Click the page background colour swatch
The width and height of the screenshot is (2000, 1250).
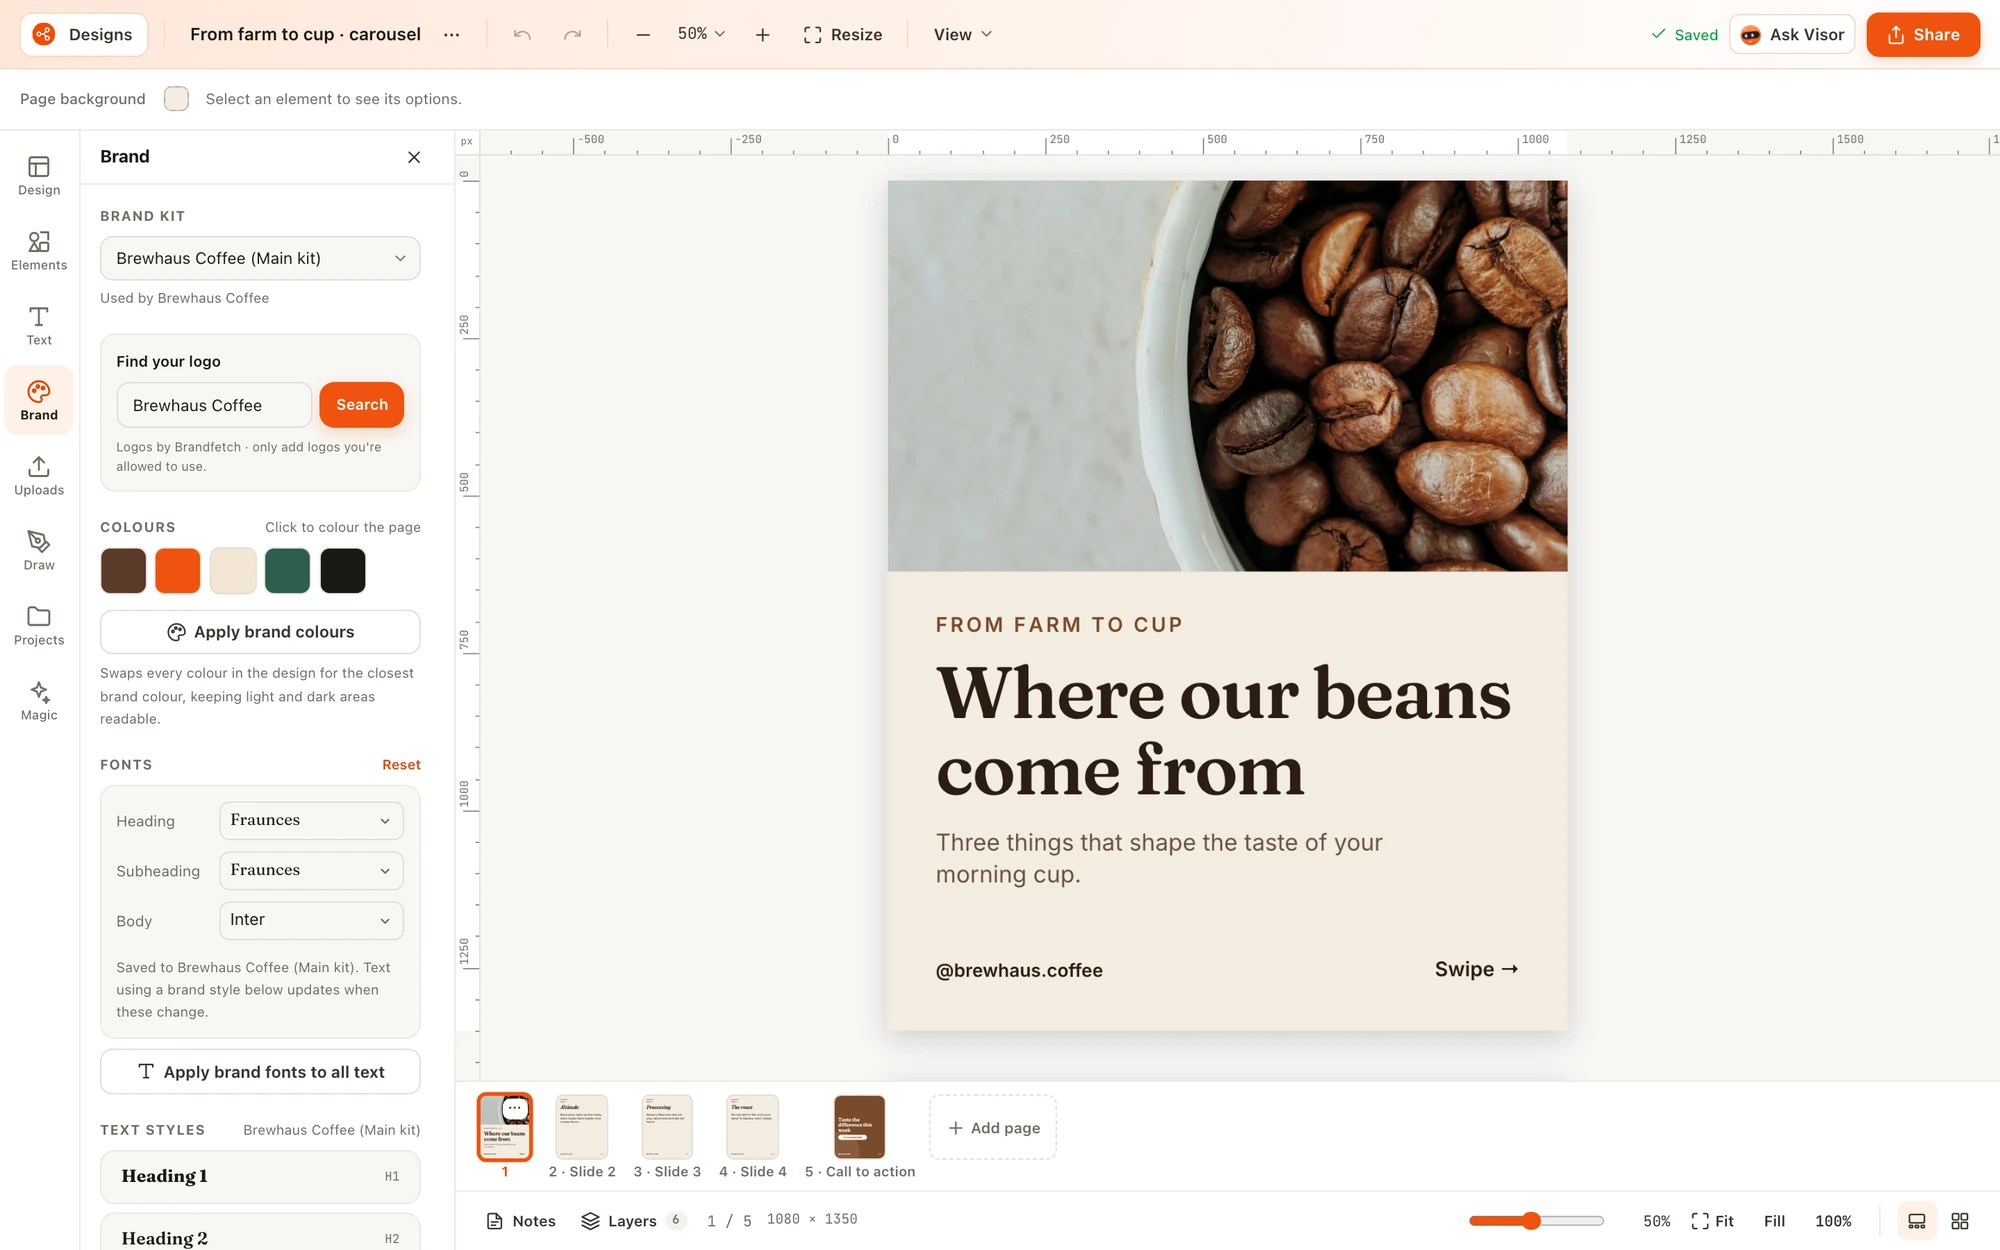[x=176, y=99]
